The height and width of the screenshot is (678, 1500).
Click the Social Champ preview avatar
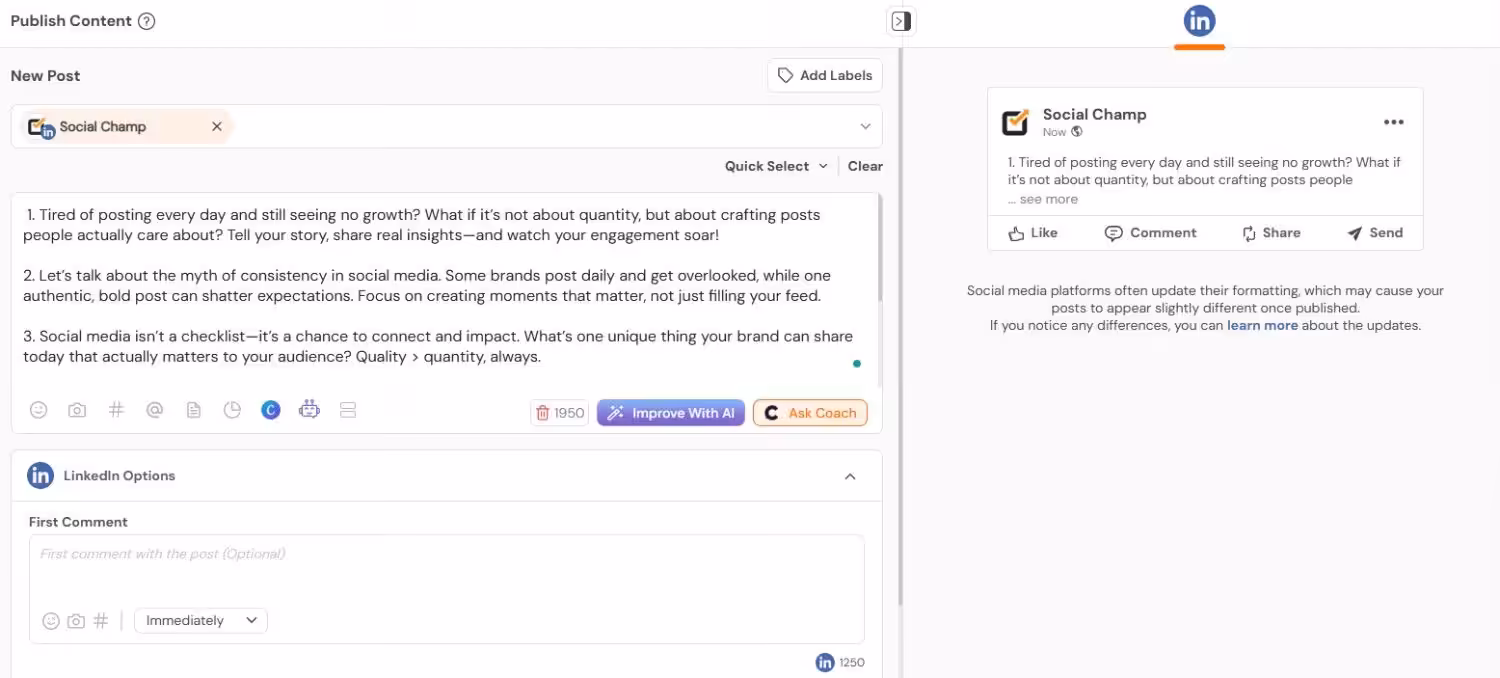point(1015,122)
